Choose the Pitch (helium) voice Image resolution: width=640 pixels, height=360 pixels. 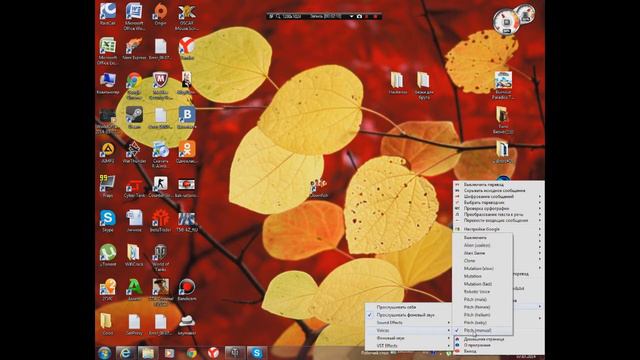[x=482, y=315]
